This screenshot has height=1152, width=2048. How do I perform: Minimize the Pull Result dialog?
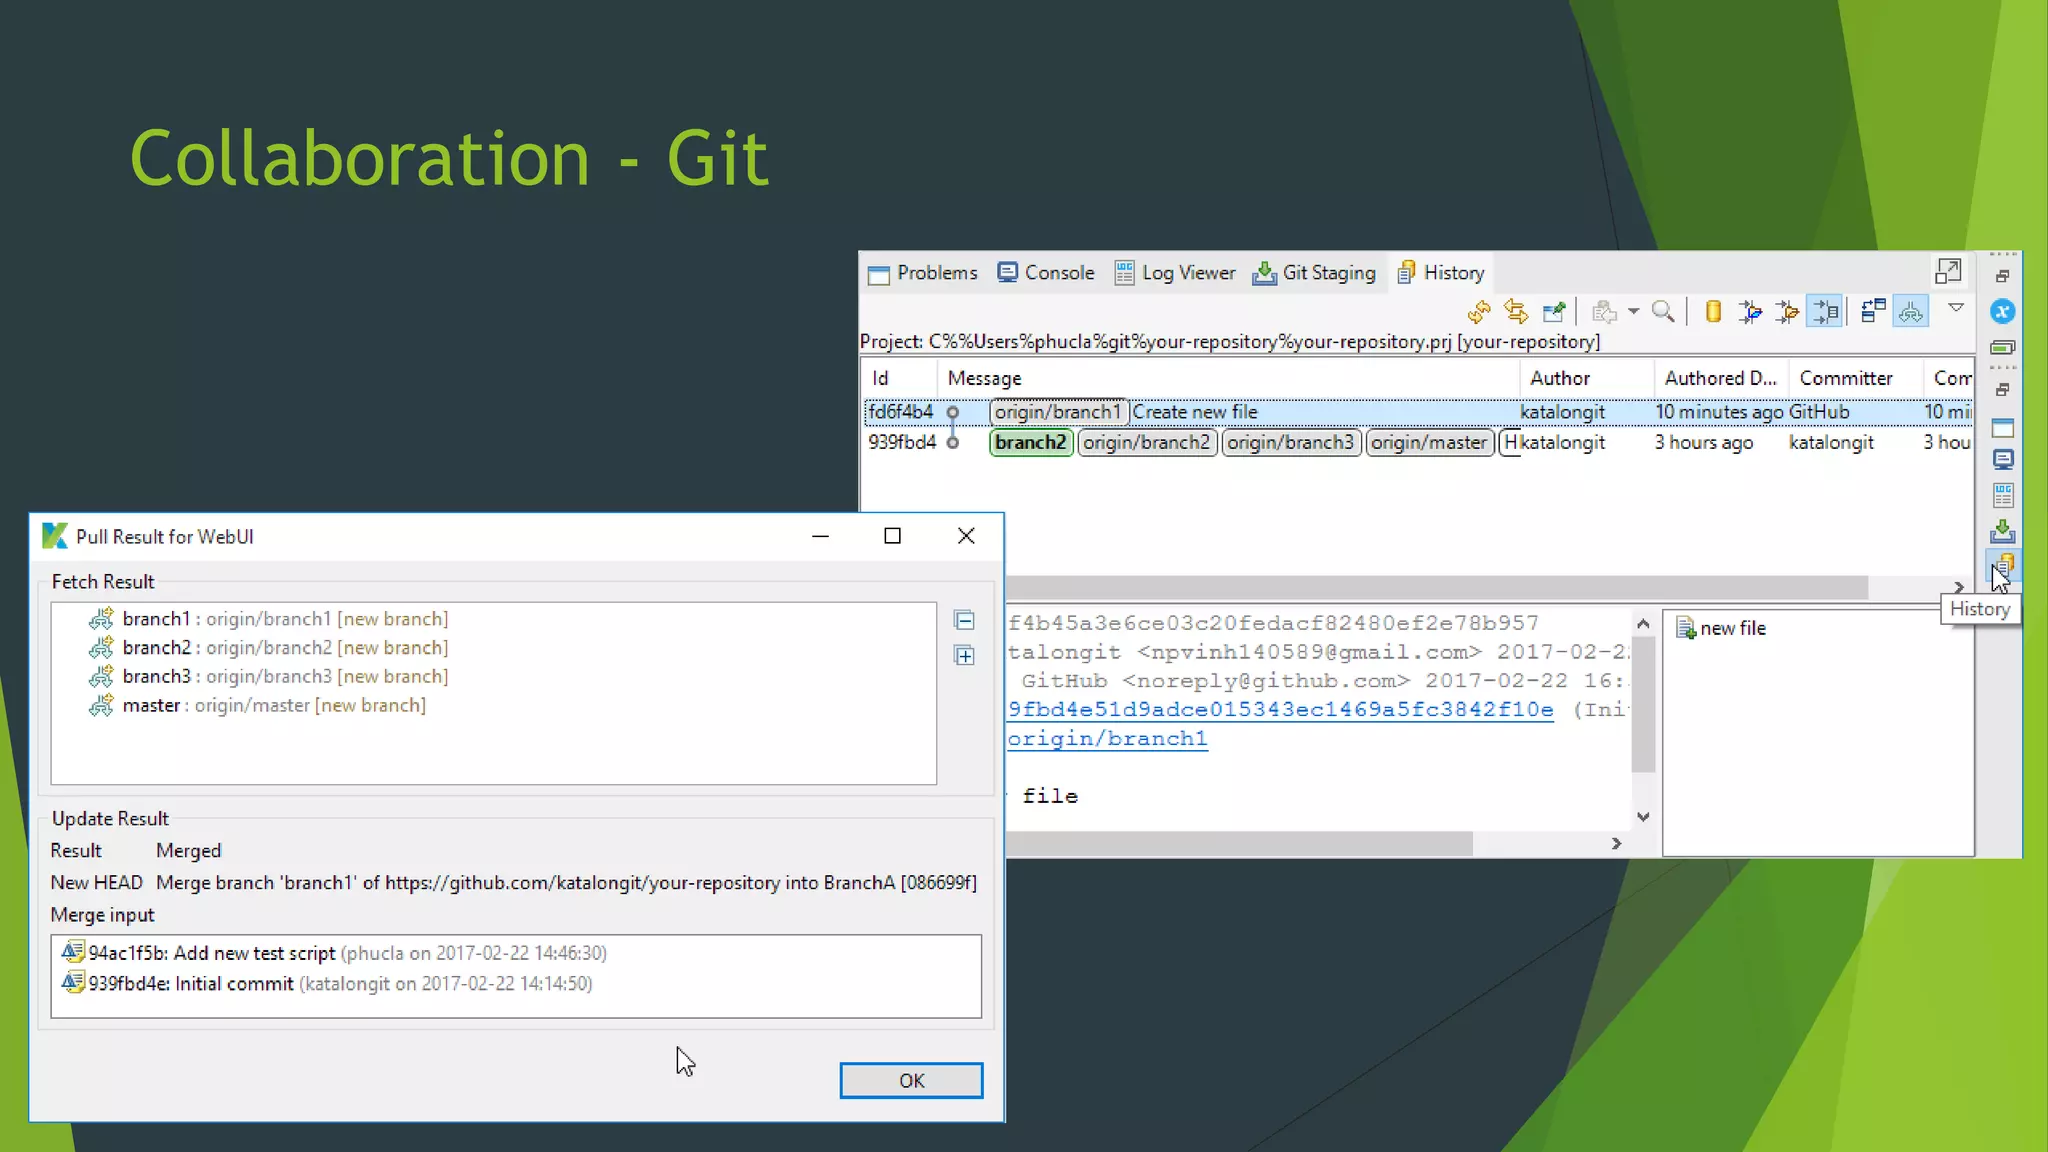coord(821,536)
